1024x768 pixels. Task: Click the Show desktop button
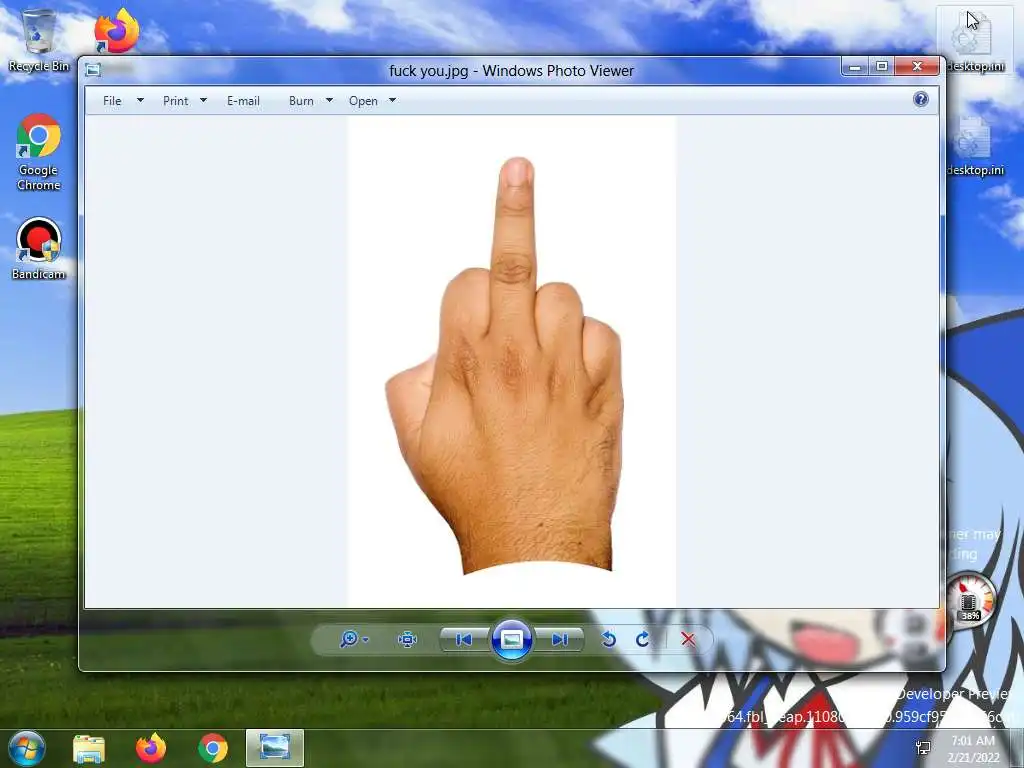(1017, 748)
